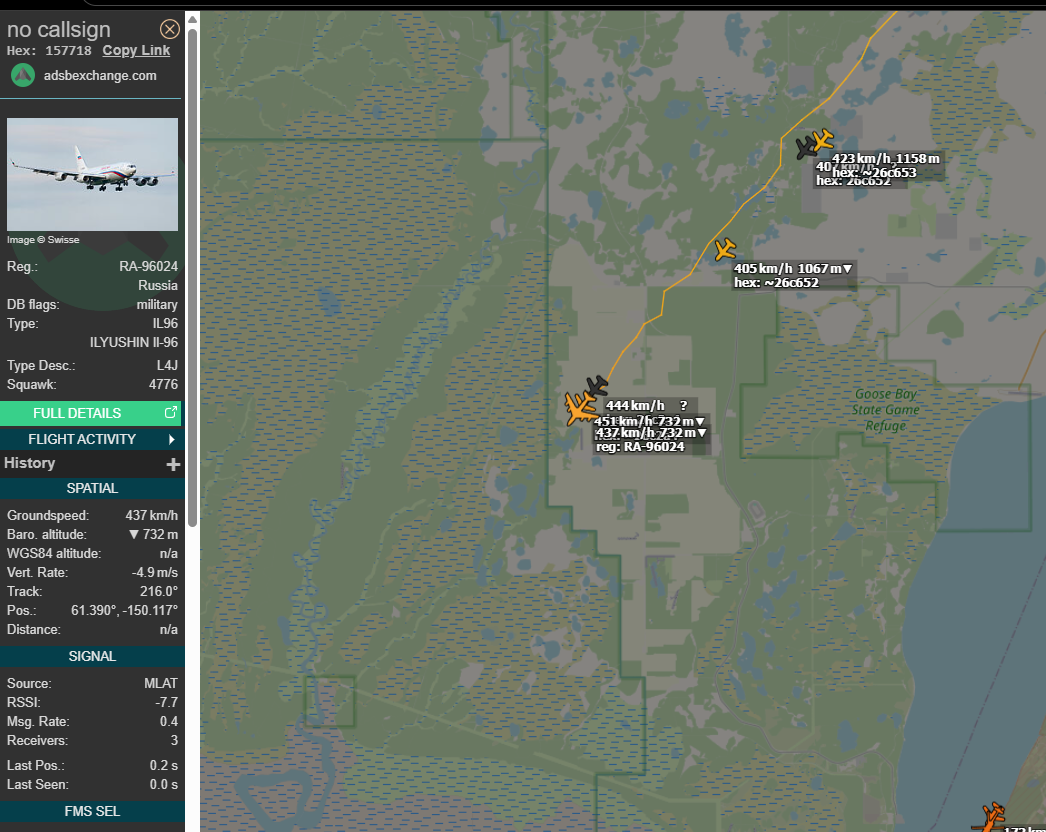Click the reg: RA-96024 map label
This screenshot has height=832, width=1046.
[640, 447]
